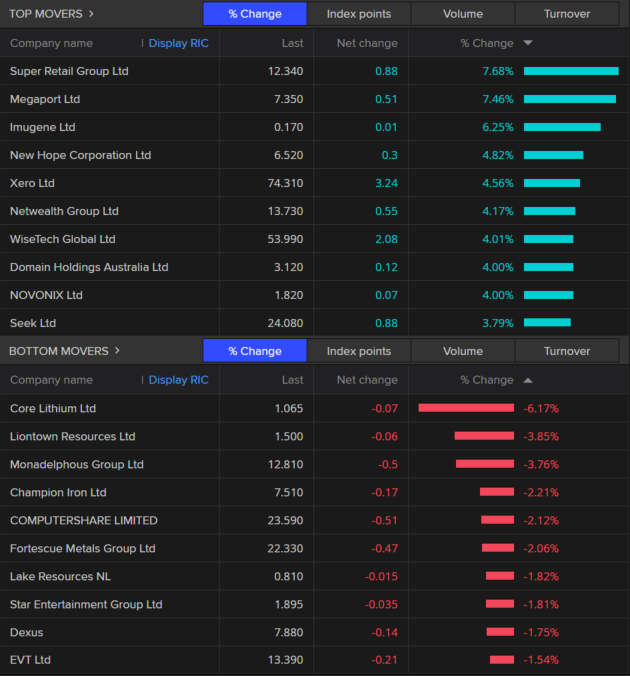Click Champion Iron percent change -2.21%
The height and width of the screenshot is (676, 630).
[x=541, y=492]
